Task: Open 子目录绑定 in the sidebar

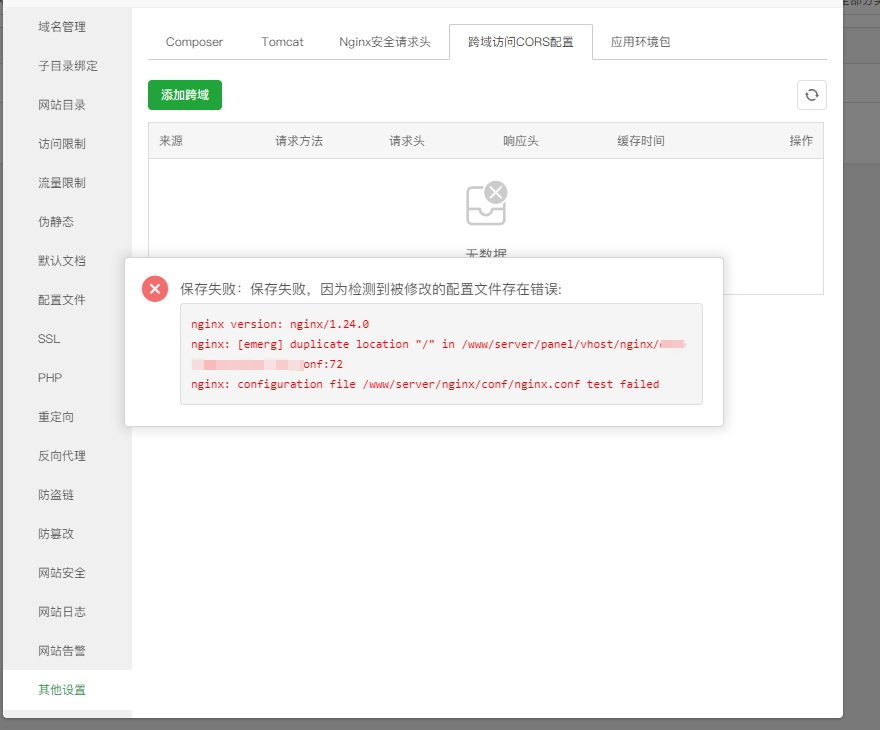Action: 67,66
